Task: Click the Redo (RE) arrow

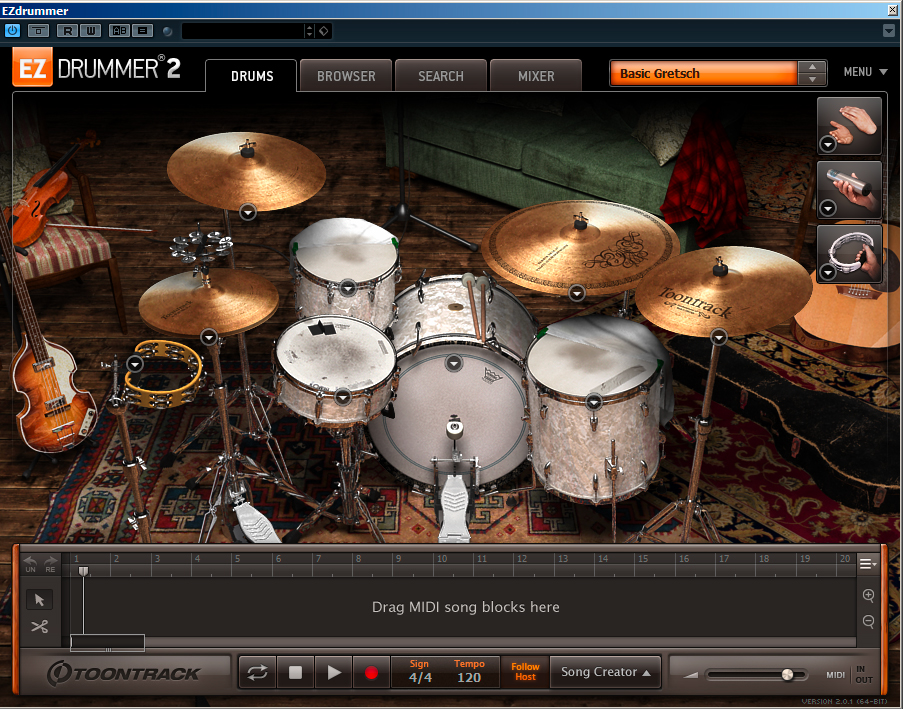Action: coord(51,564)
